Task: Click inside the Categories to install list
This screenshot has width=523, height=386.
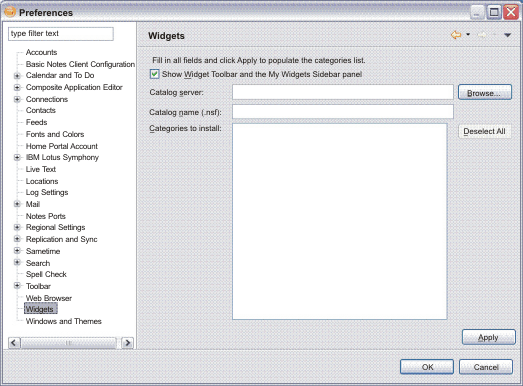Action: [340, 222]
